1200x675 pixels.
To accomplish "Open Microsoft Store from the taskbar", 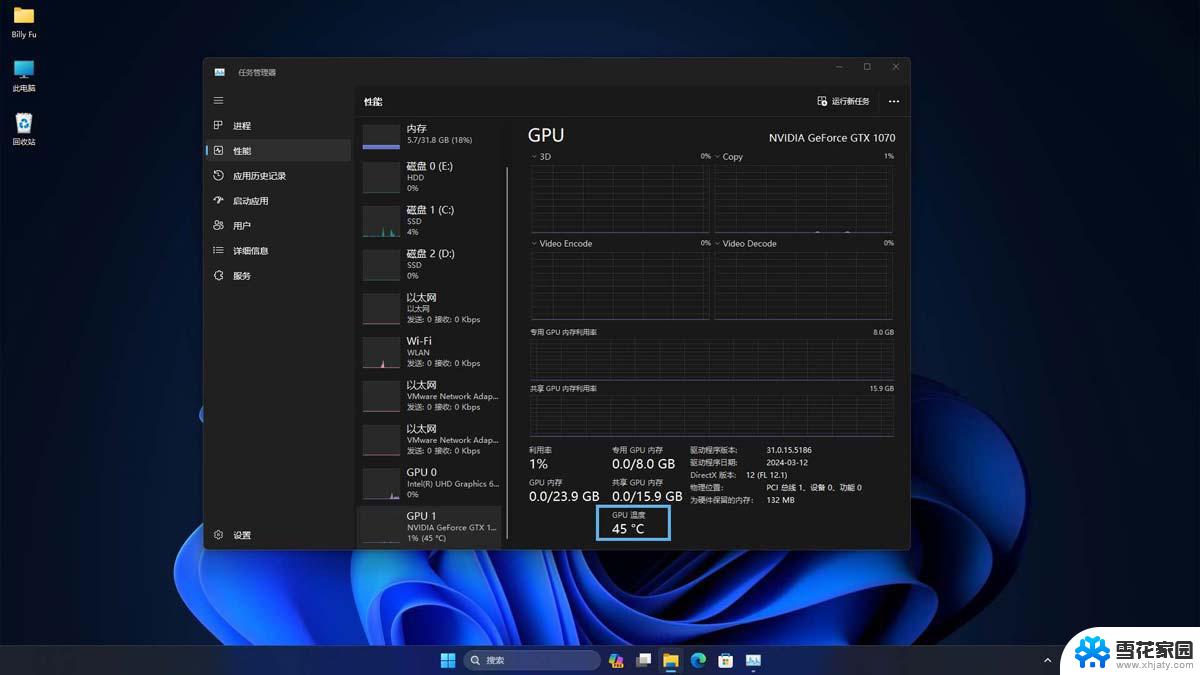I will pyautogui.click(x=726, y=660).
